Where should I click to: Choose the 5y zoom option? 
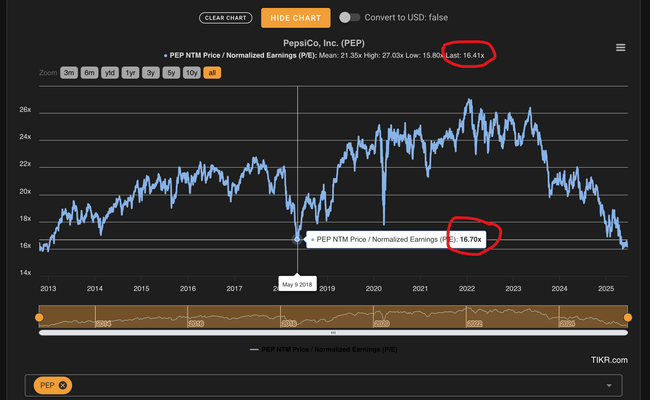pyautogui.click(x=171, y=73)
